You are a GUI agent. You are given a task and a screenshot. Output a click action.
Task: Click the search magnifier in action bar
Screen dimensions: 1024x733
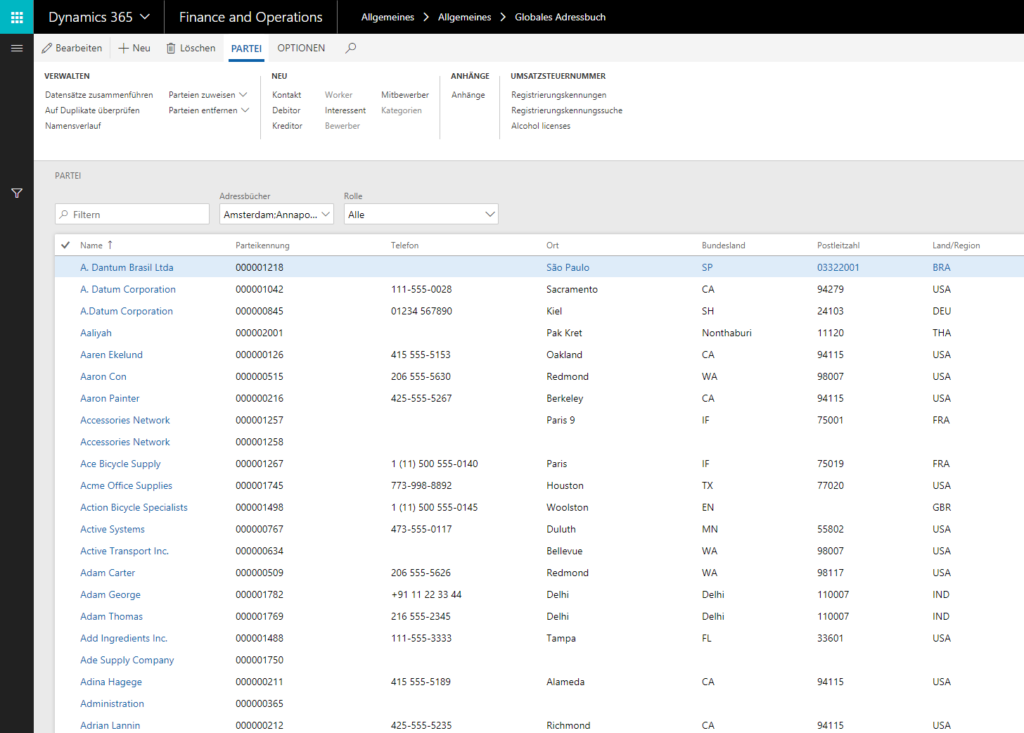(x=350, y=48)
